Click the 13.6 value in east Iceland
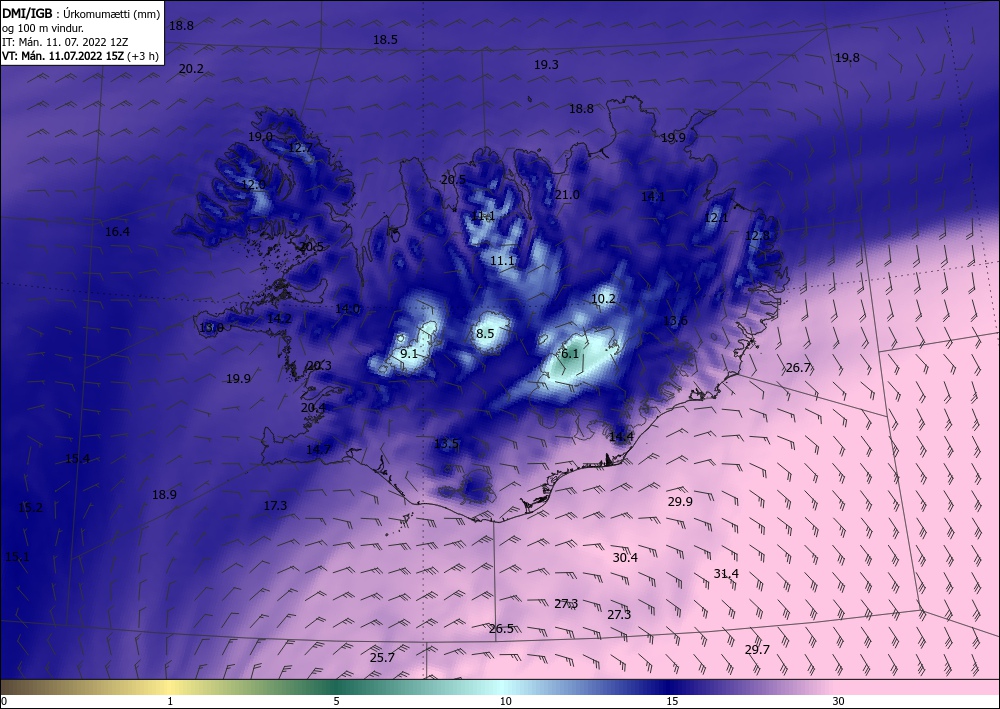 click(675, 320)
